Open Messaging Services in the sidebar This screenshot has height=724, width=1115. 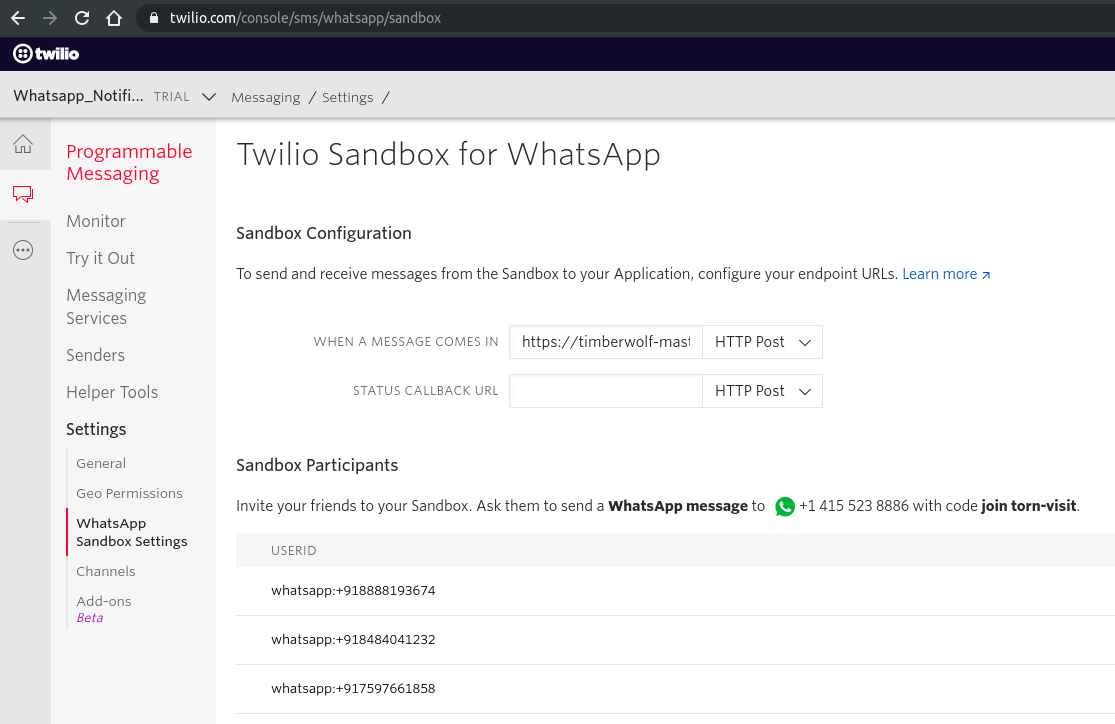tap(106, 307)
